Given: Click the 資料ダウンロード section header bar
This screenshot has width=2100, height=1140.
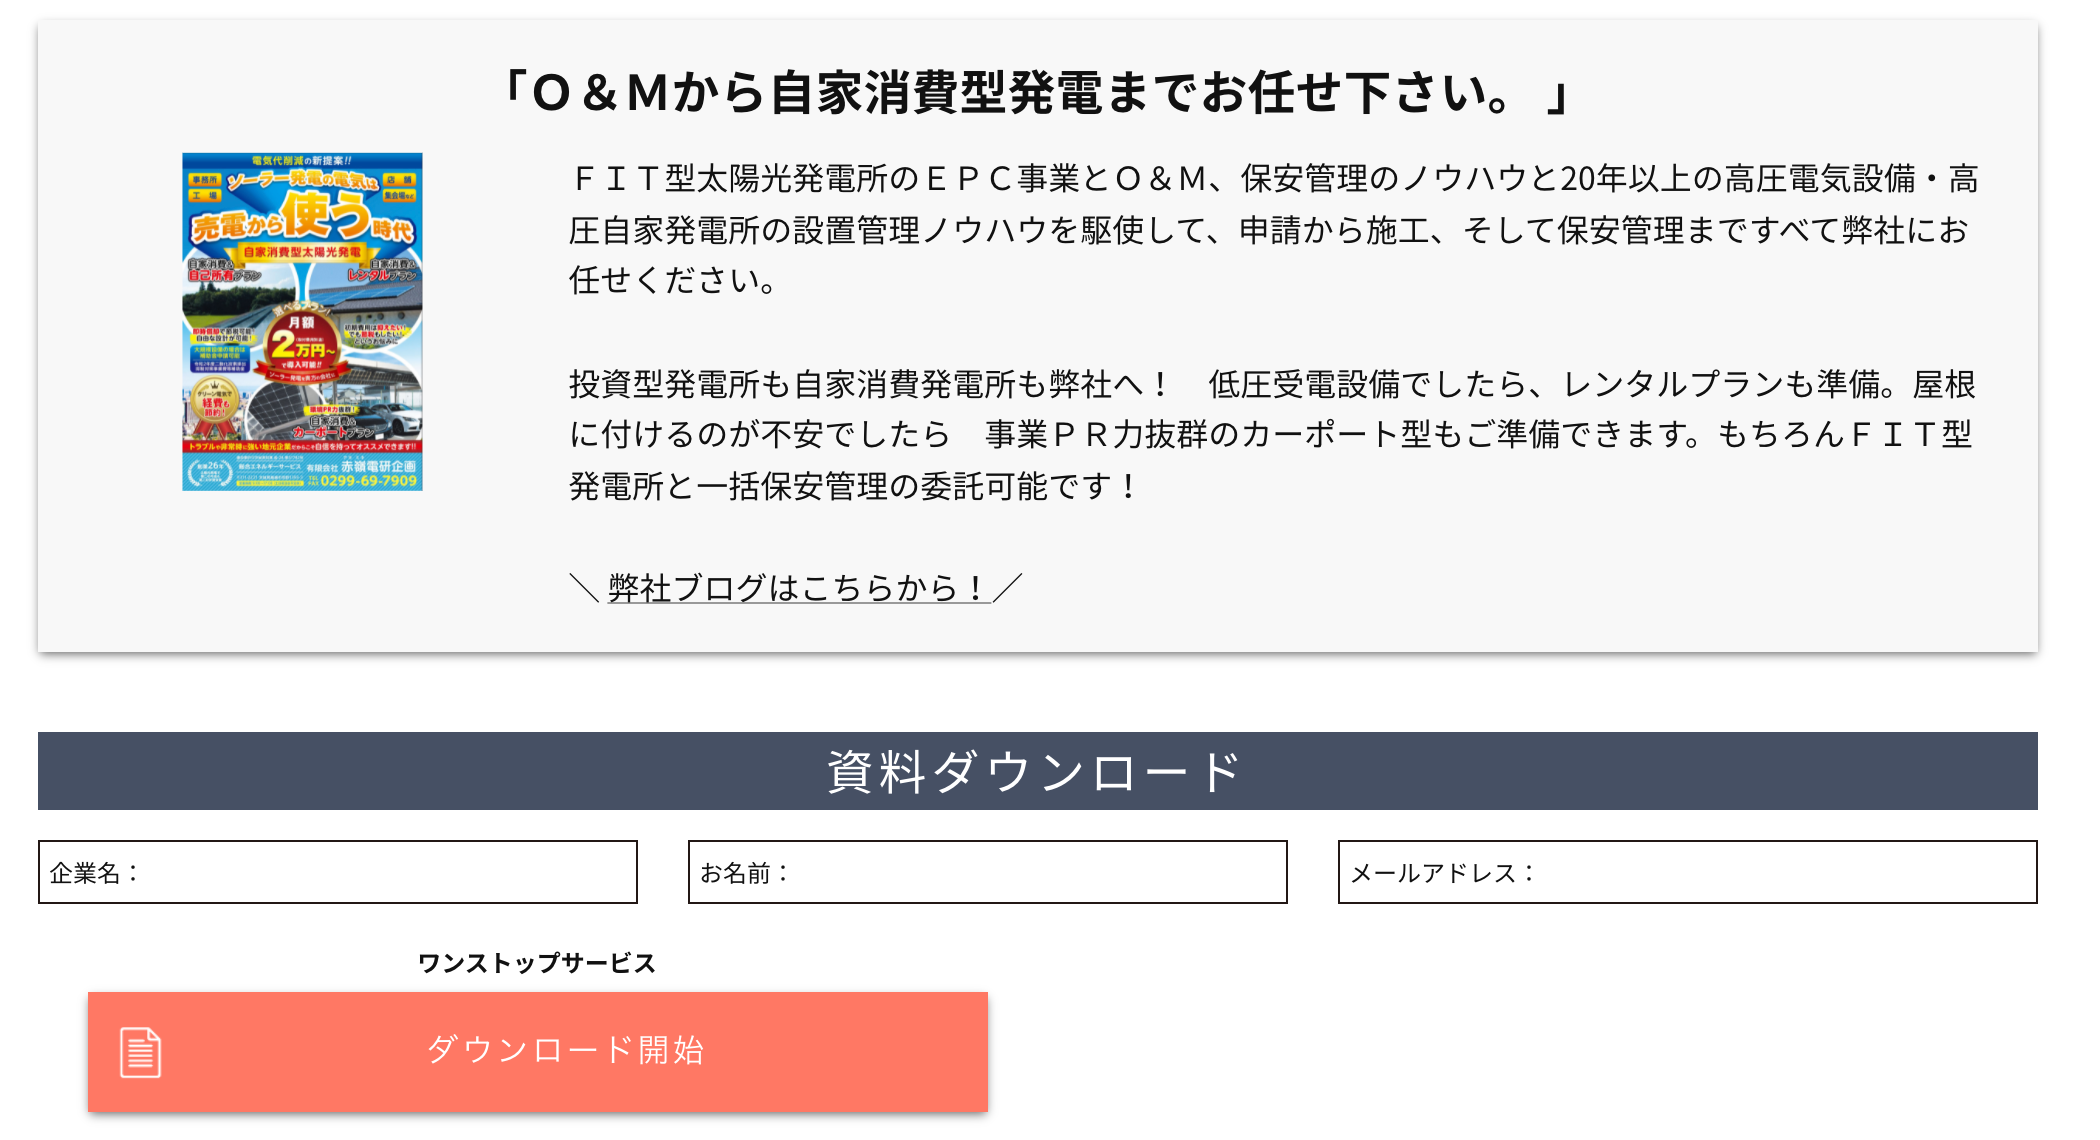Looking at the screenshot, I should click(1038, 771).
